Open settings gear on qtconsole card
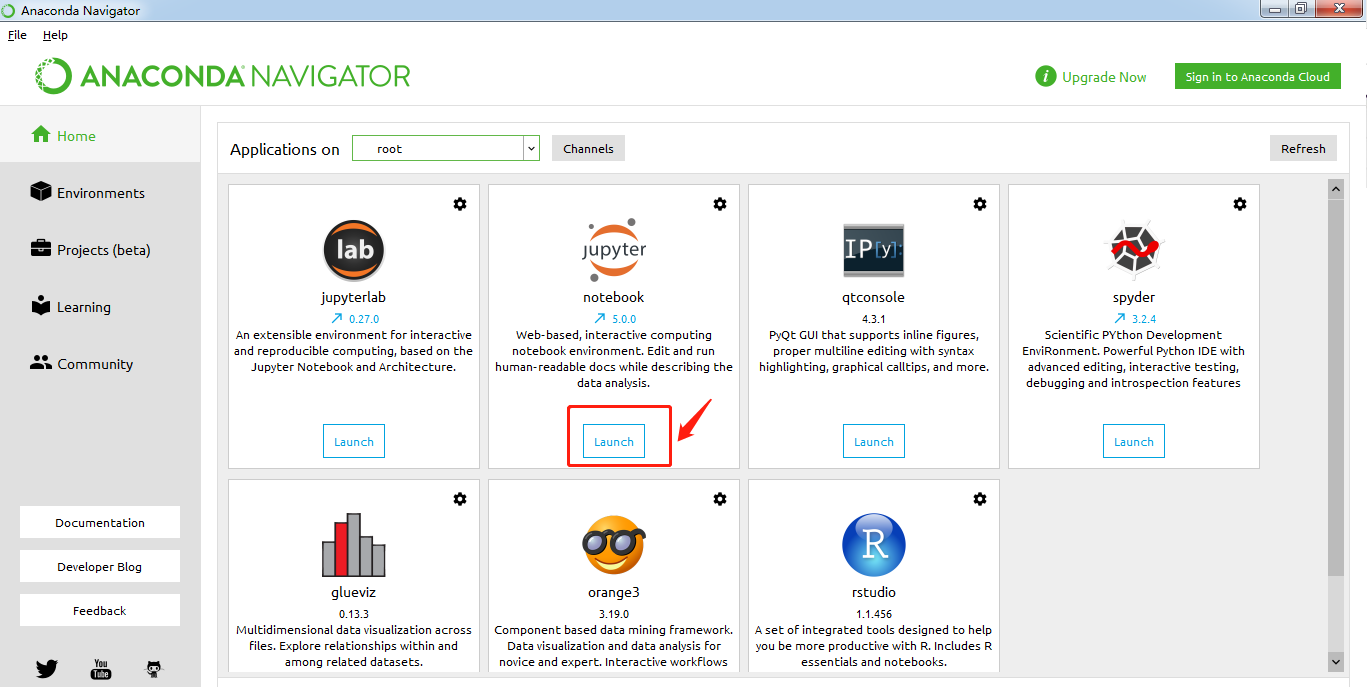1367x687 pixels. coord(980,204)
